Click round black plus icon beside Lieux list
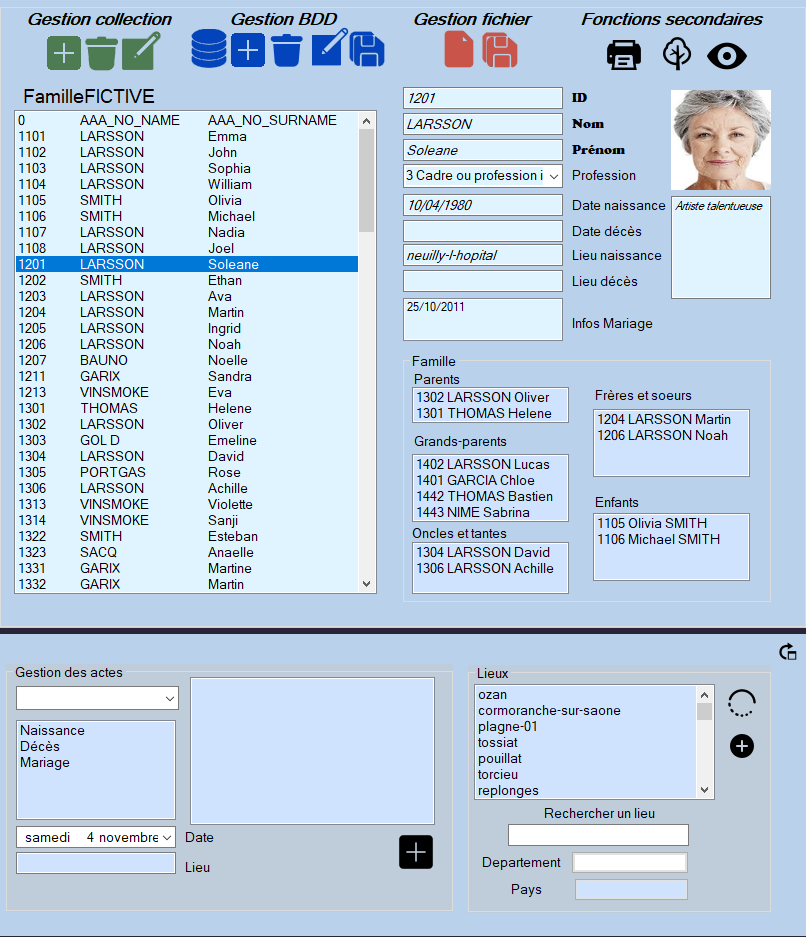 742,746
